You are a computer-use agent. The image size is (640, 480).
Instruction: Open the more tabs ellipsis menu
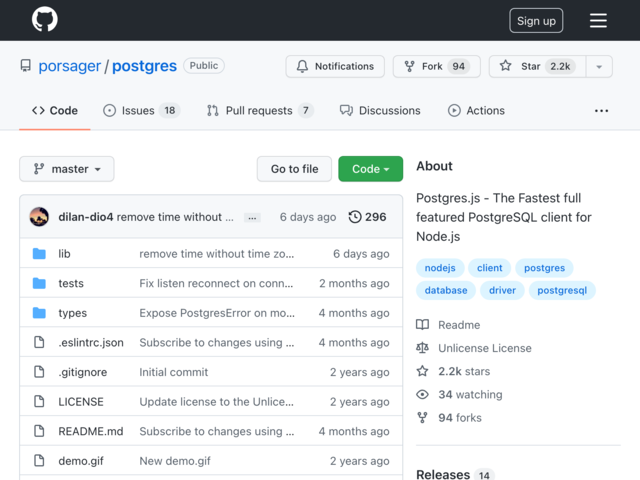[601, 111]
